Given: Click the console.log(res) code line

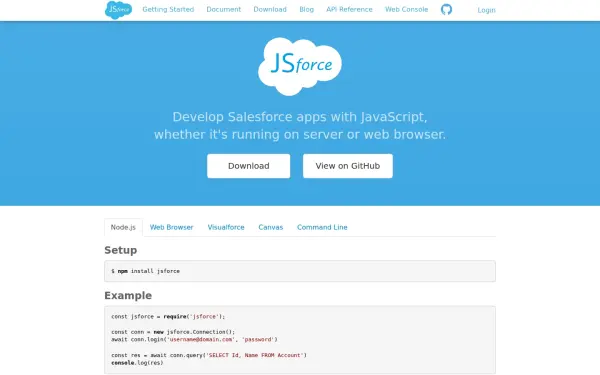Looking at the screenshot, I should [x=137, y=363].
